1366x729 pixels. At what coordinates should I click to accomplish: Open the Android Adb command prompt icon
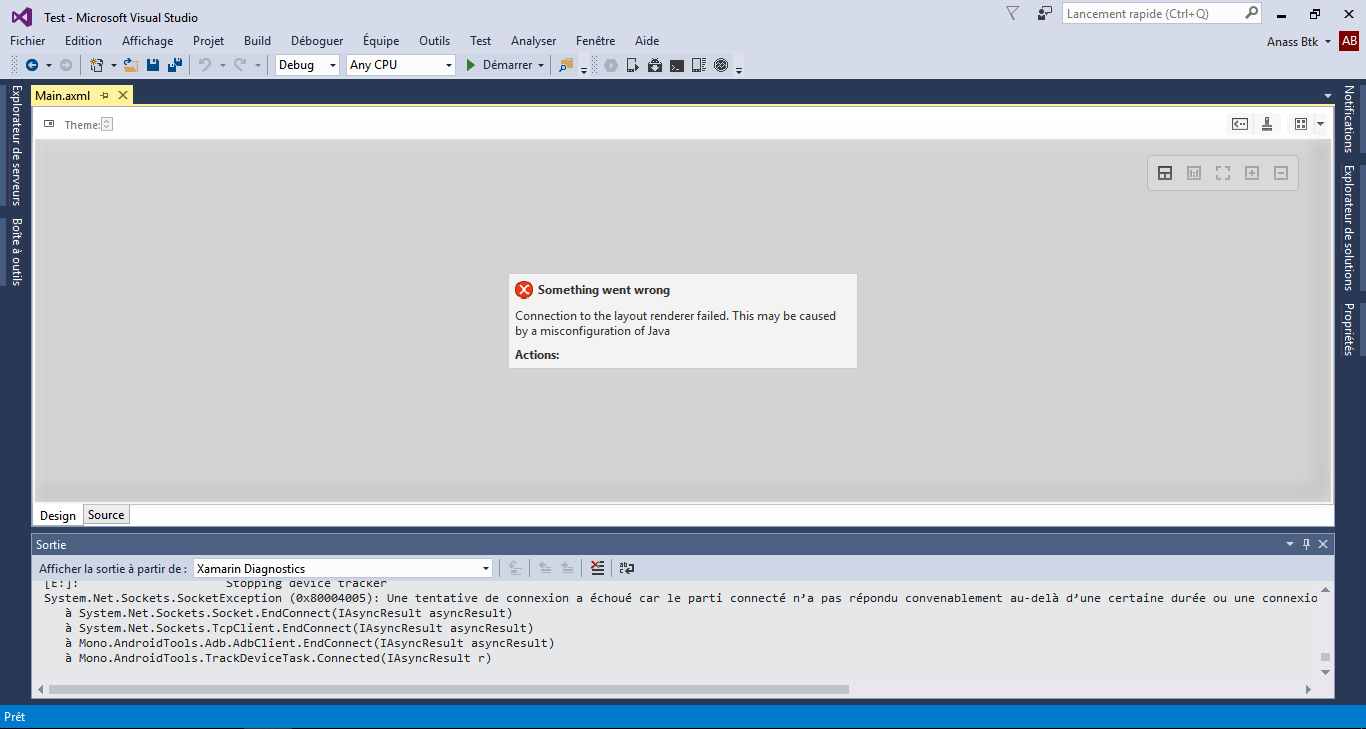677,65
